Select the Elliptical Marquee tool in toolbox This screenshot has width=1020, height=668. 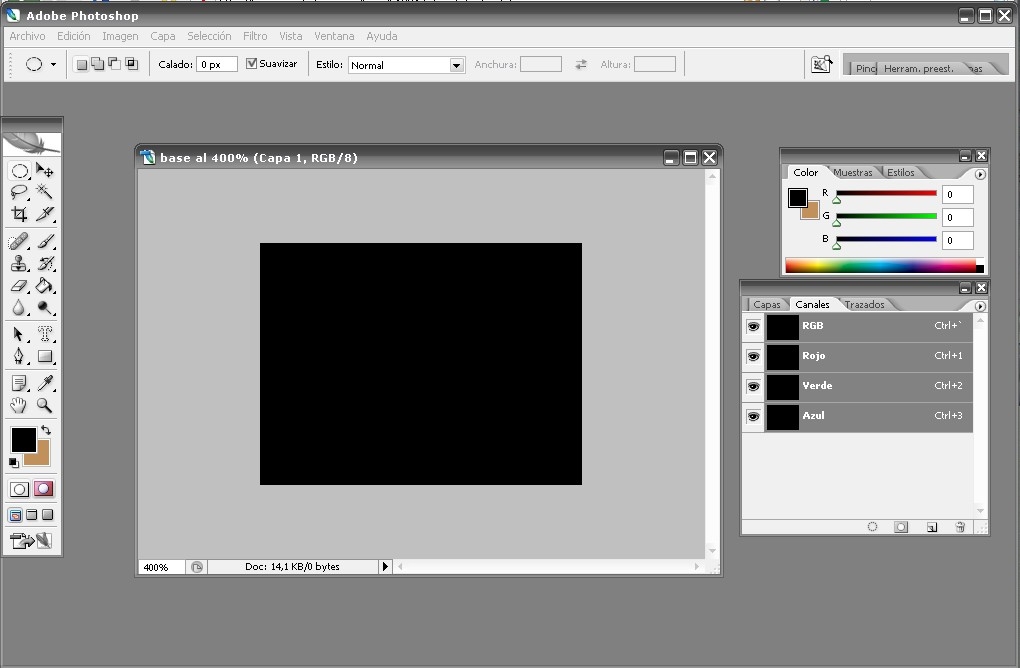[x=20, y=171]
